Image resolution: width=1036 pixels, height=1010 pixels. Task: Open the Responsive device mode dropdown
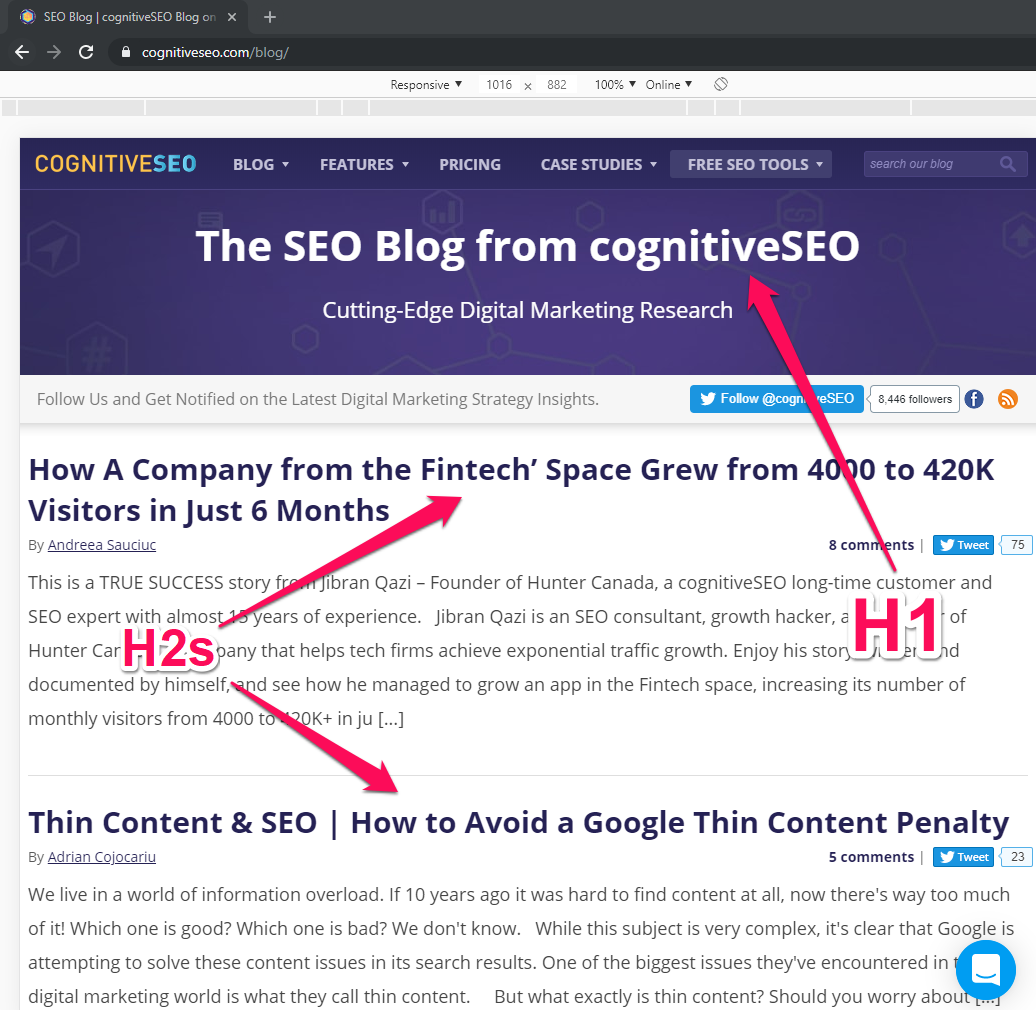[x=425, y=84]
